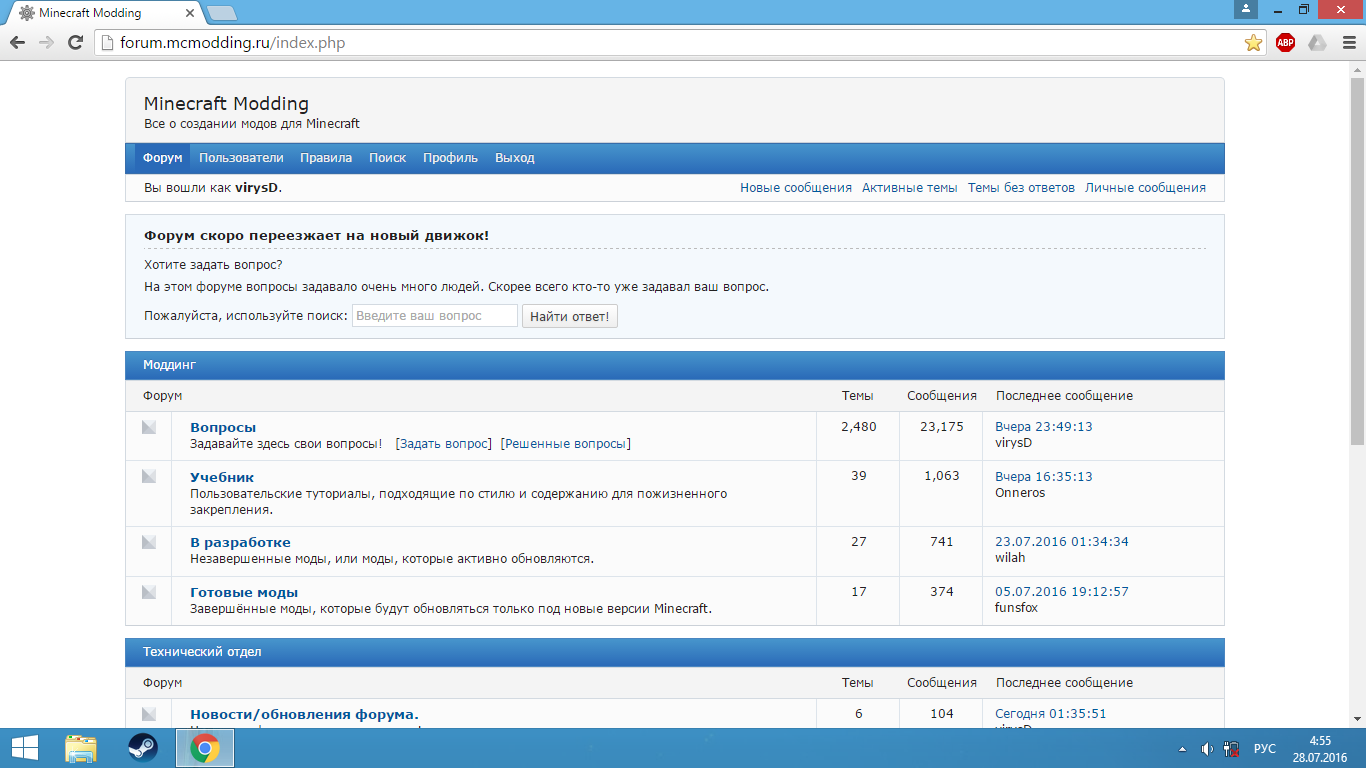
Task: Click the funsfox author name
Action: 1016,607
